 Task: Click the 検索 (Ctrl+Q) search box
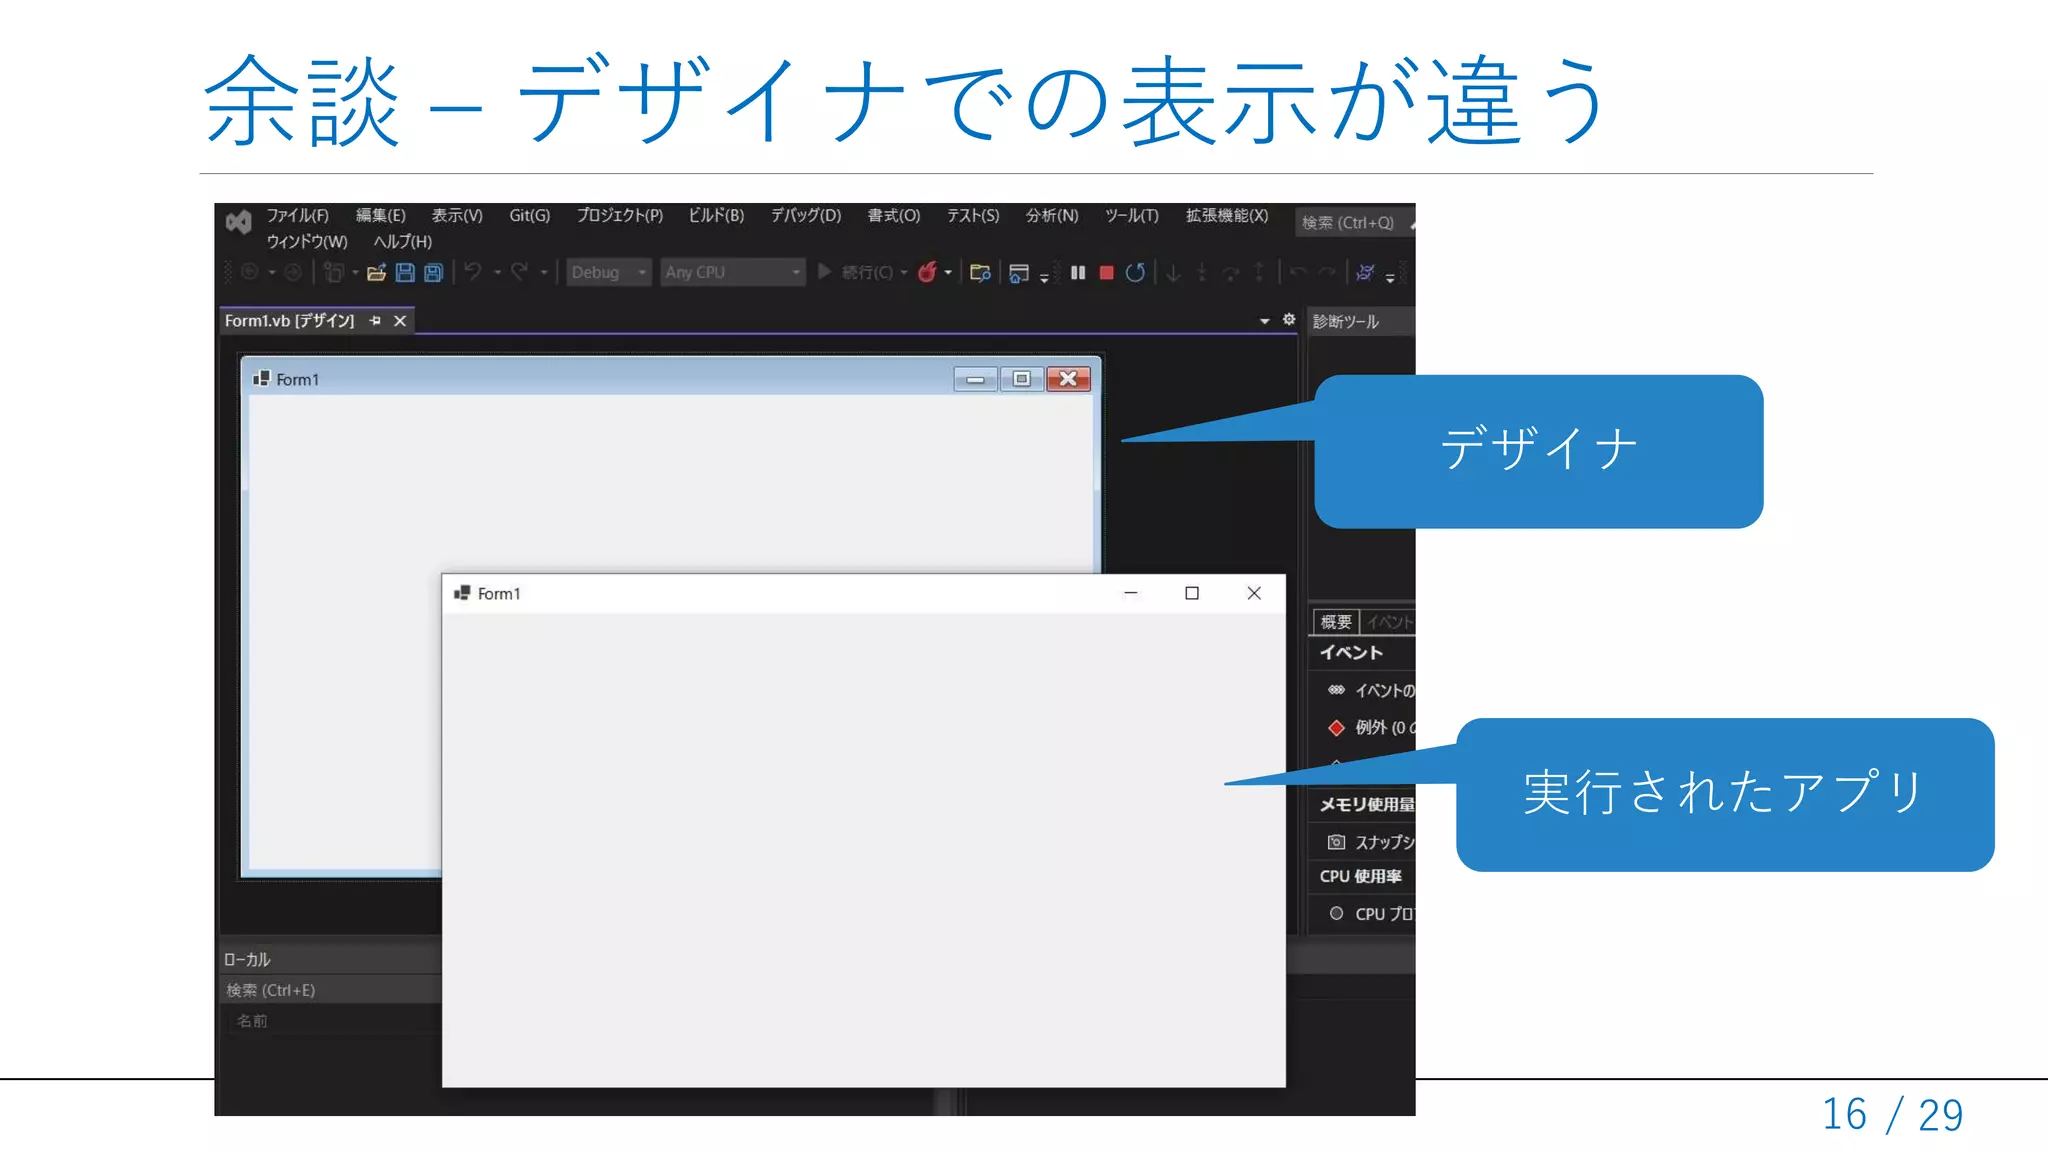(1347, 222)
